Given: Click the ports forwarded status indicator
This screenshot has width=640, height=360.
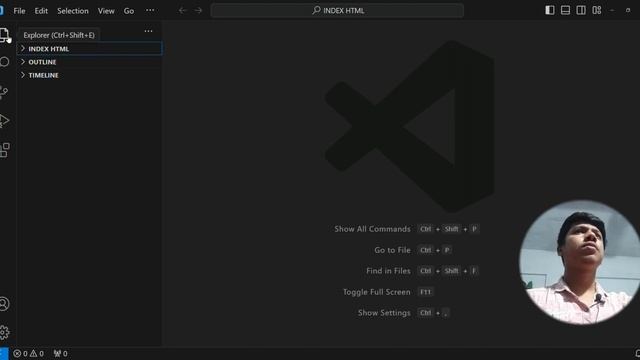Looking at the screenshot, I should [60, 353].
